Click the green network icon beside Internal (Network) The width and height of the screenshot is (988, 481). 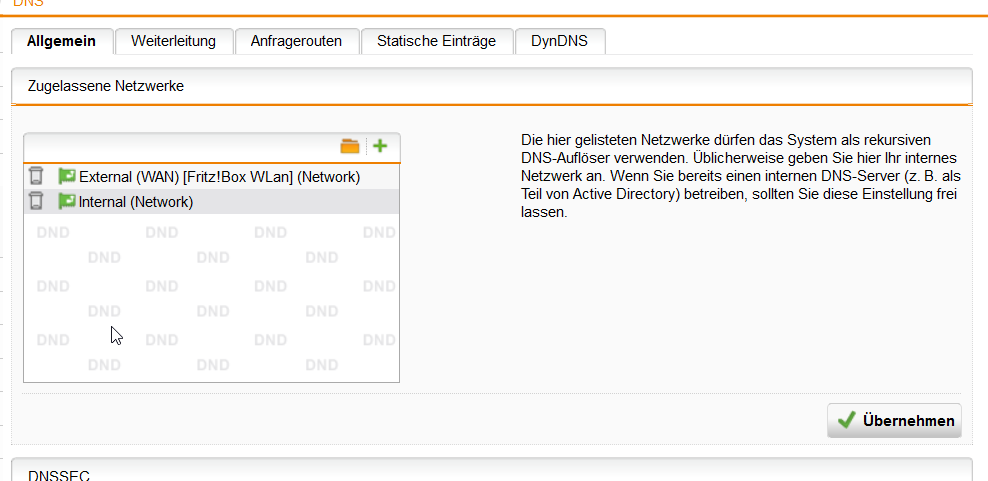(67, 201)
